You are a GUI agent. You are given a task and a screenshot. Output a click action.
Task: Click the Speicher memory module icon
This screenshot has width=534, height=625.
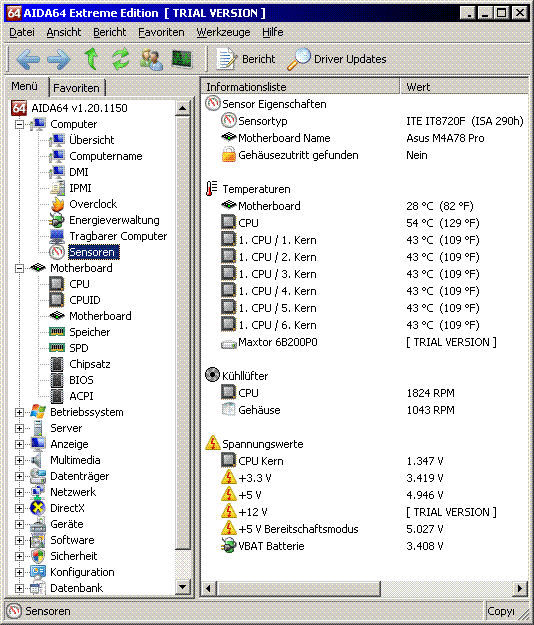point(57,332)
